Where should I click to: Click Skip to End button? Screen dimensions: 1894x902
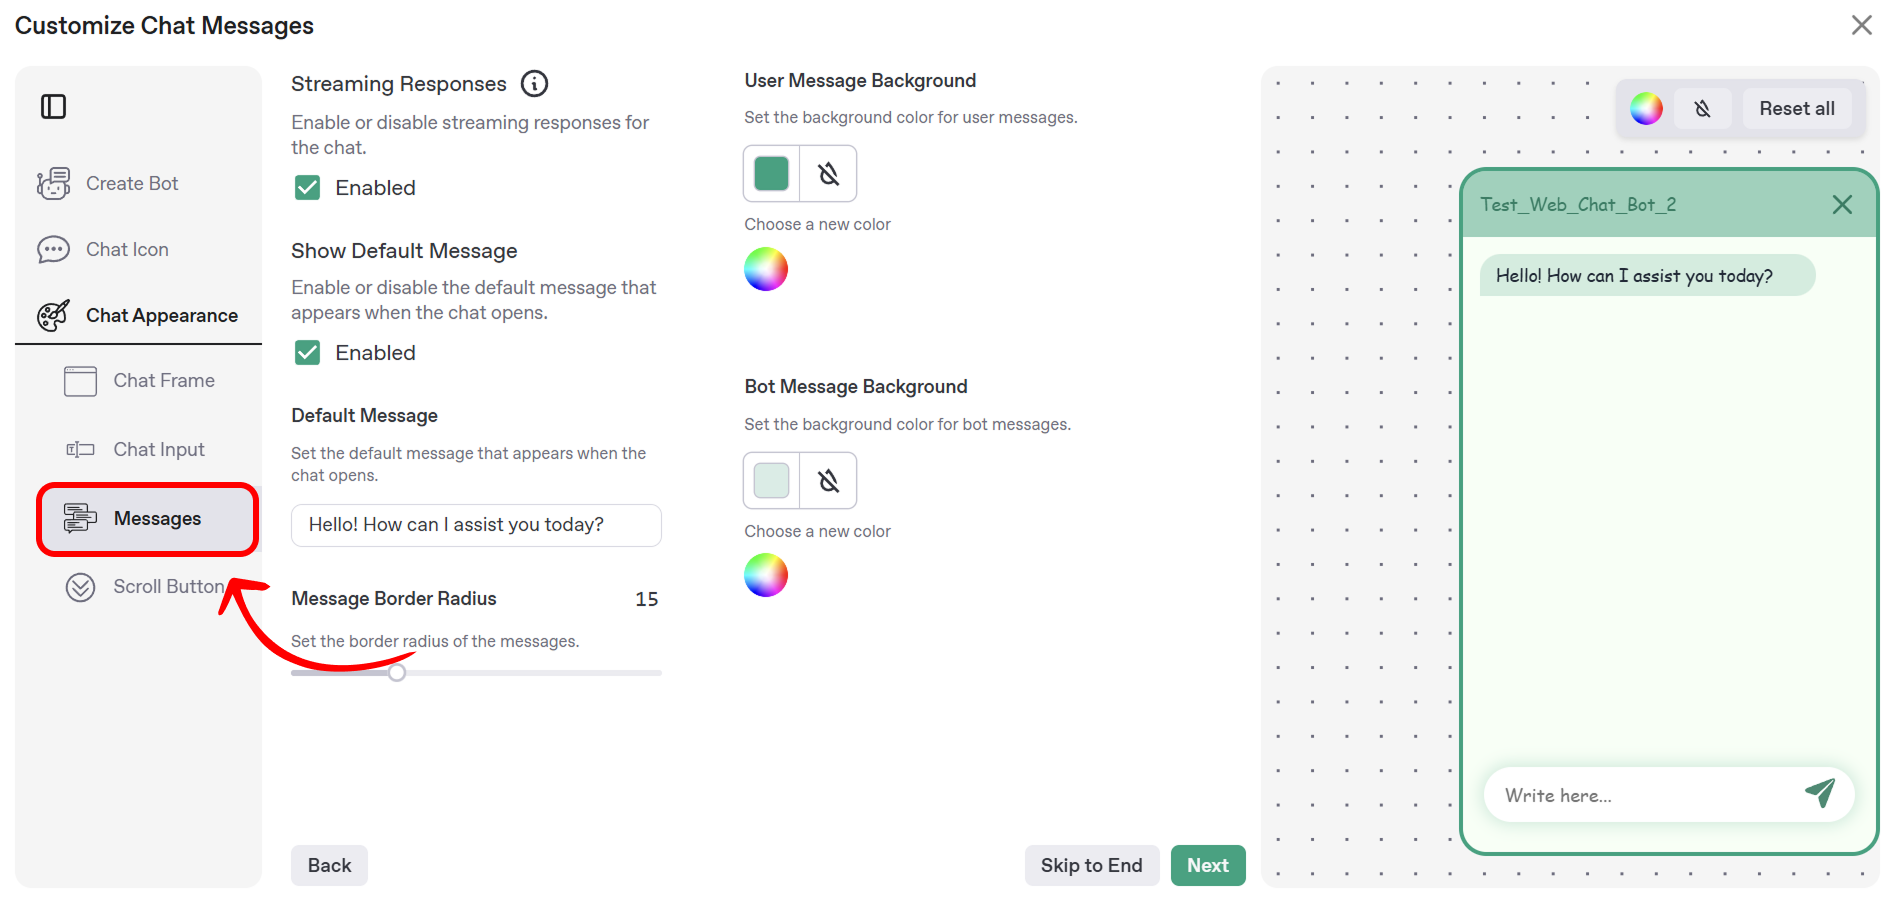1091,865
